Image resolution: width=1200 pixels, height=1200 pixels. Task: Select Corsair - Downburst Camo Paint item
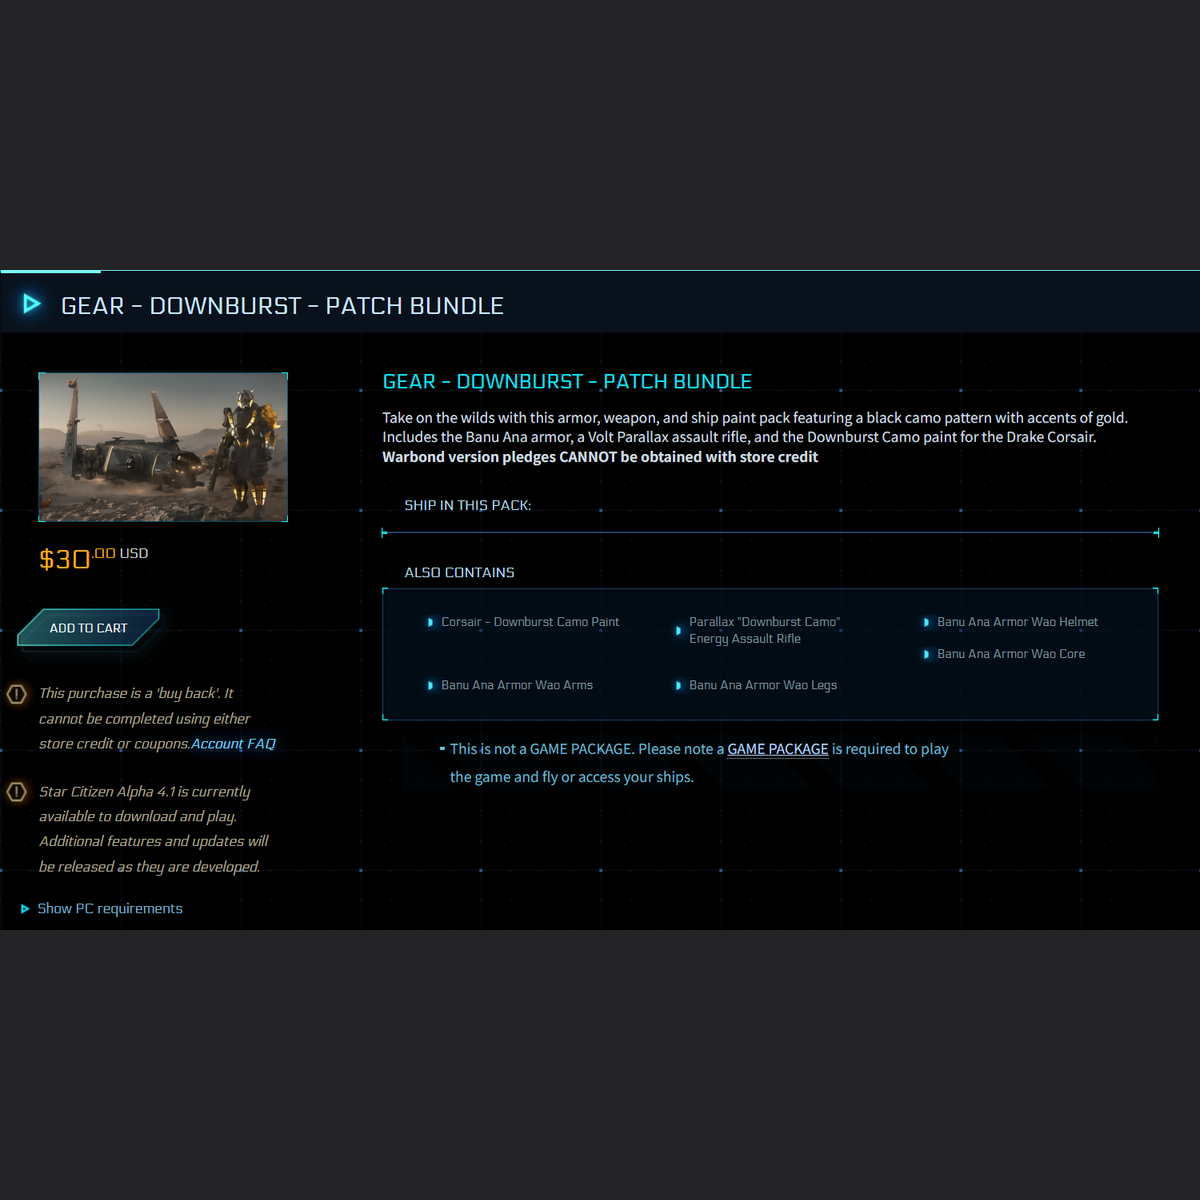pyautogui.click(x=530, y=622)
